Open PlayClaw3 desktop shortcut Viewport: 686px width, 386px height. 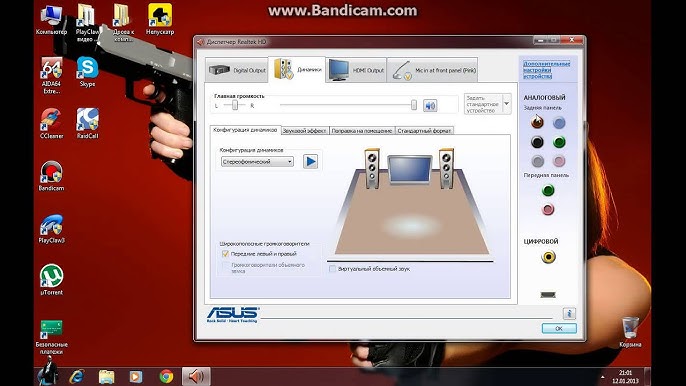pyautogui.click(x=51, y=228)
